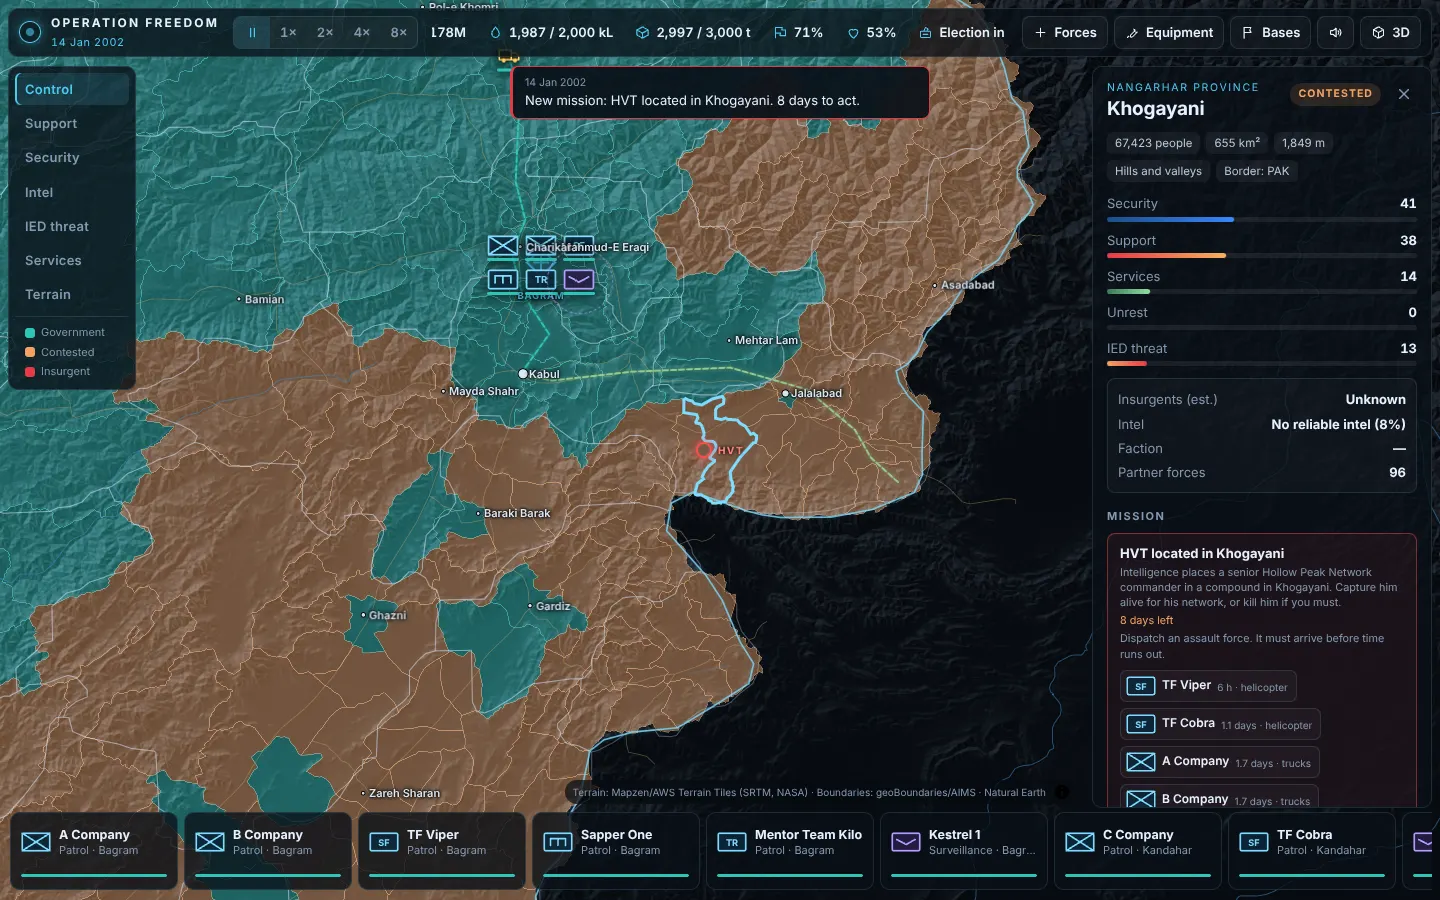Click the Services progress bar
Viewport: 1440px width, 900px height.
1261,291
